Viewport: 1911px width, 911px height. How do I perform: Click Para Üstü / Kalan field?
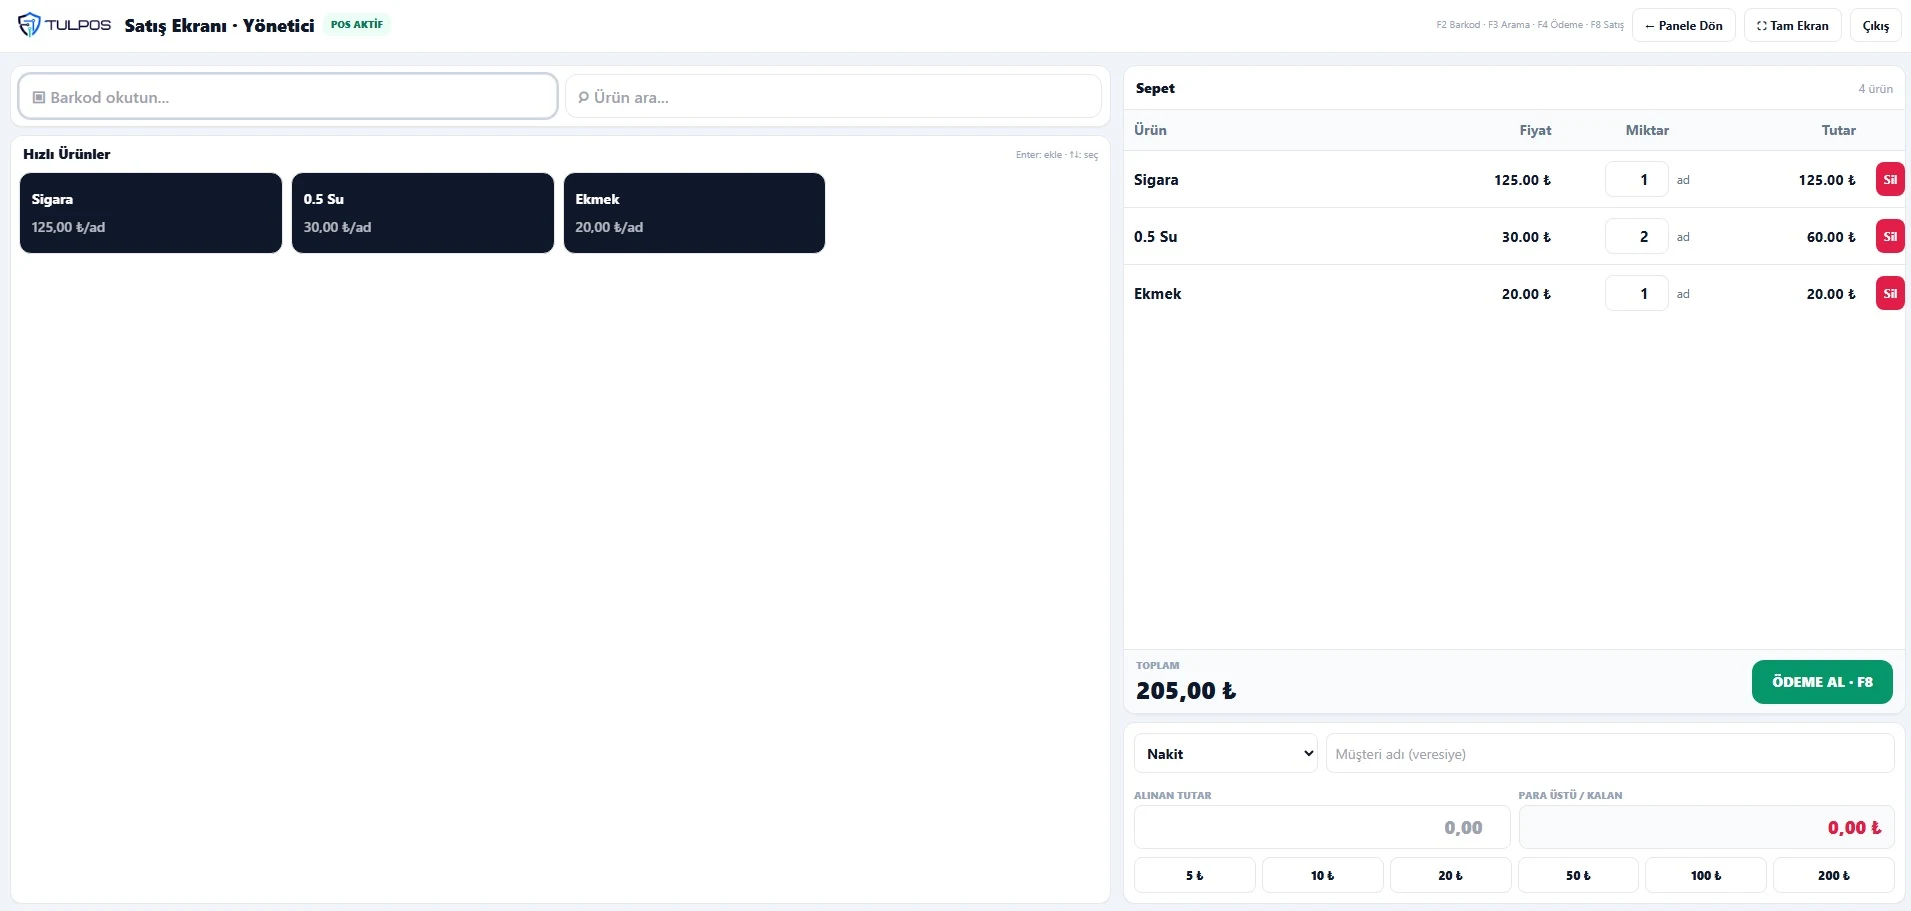(1706, 828)
